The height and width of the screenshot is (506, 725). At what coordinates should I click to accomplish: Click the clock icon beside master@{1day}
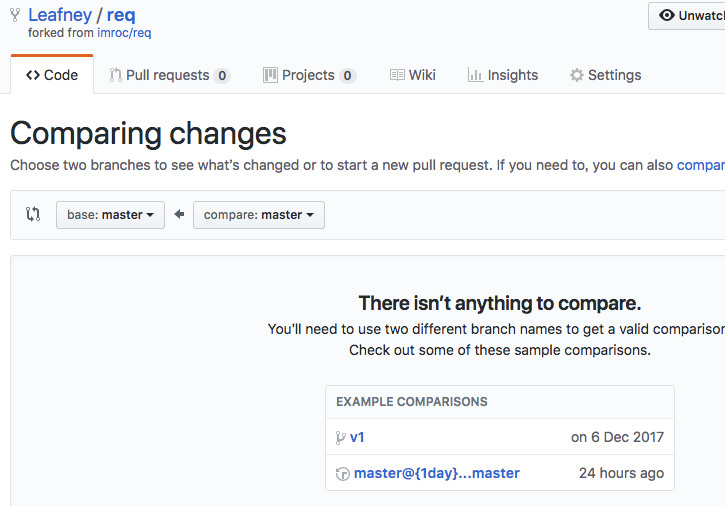coord(341,473)
